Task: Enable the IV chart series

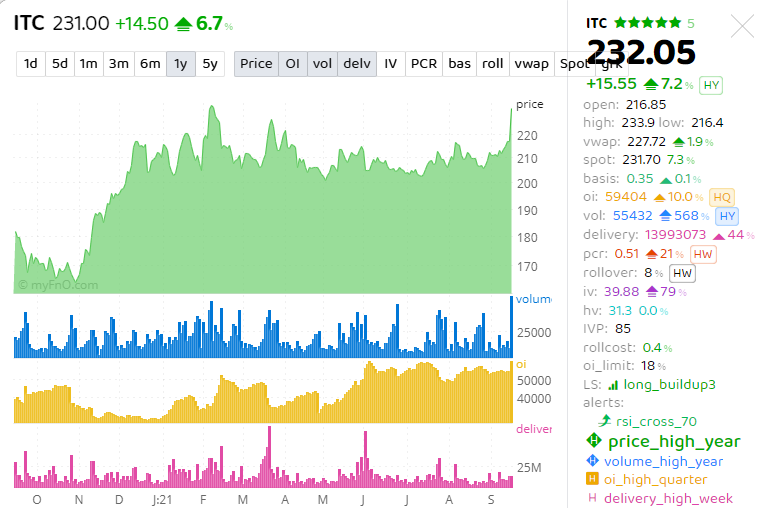Action: coord(391,64)
